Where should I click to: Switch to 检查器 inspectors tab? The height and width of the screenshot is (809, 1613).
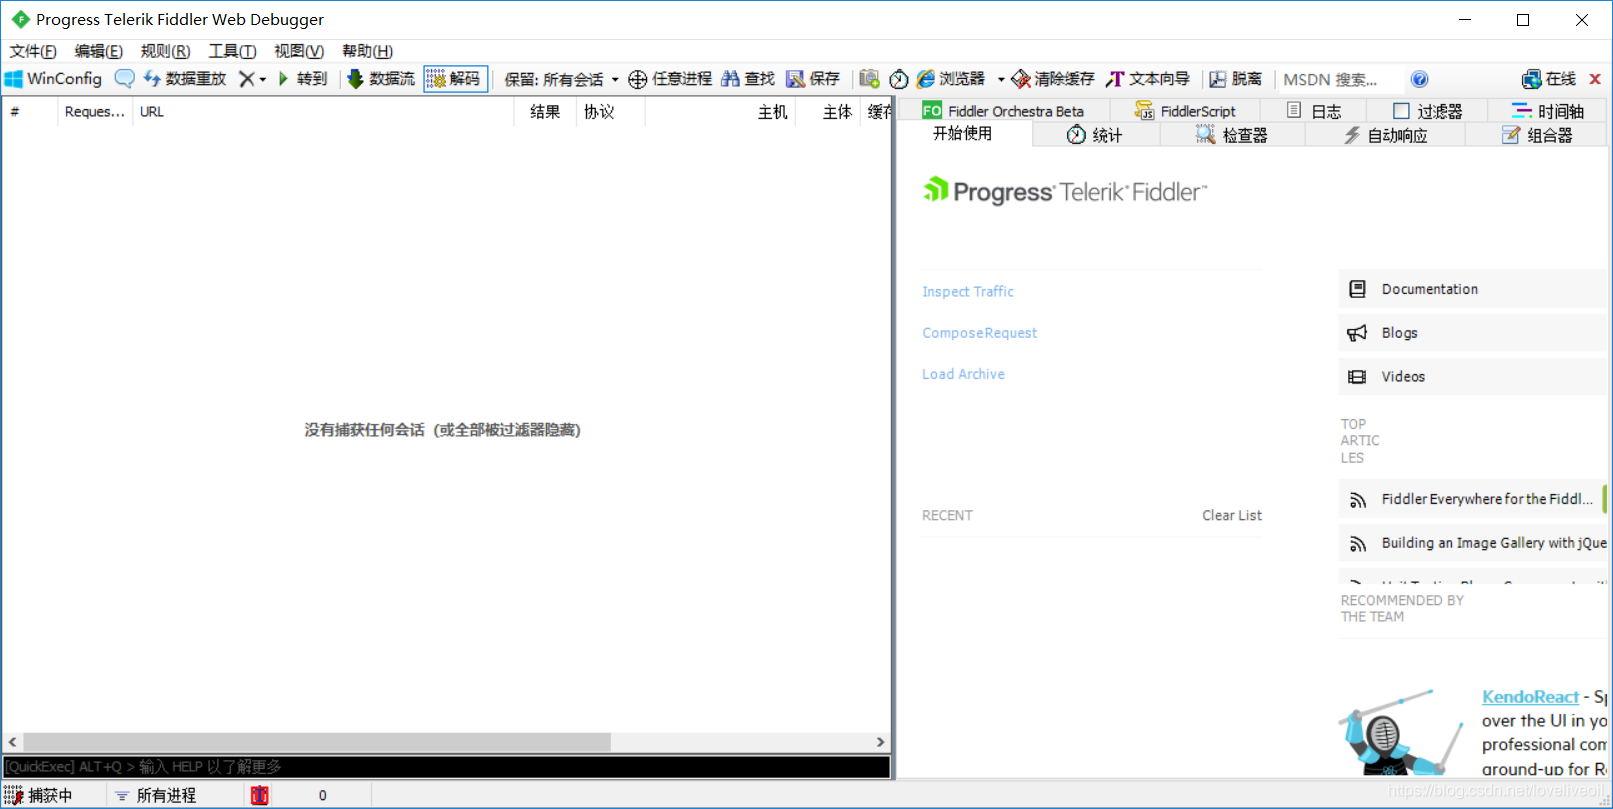click(1232, 135)
